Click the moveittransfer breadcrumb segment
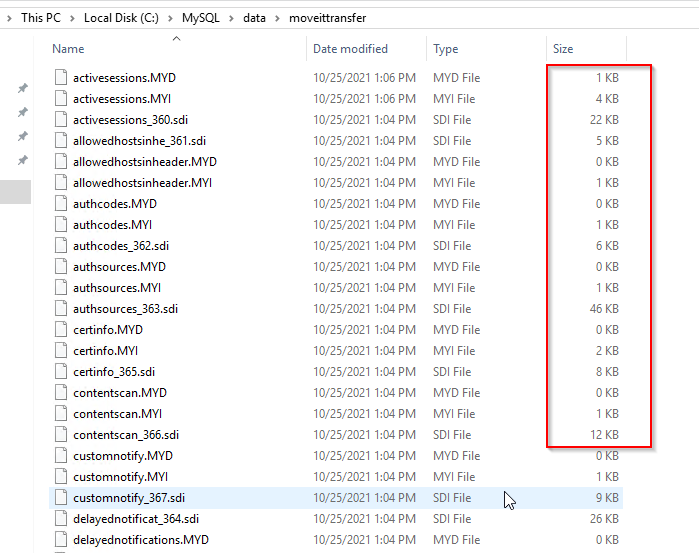Viewport: 699px width, 553px height. 328,18
